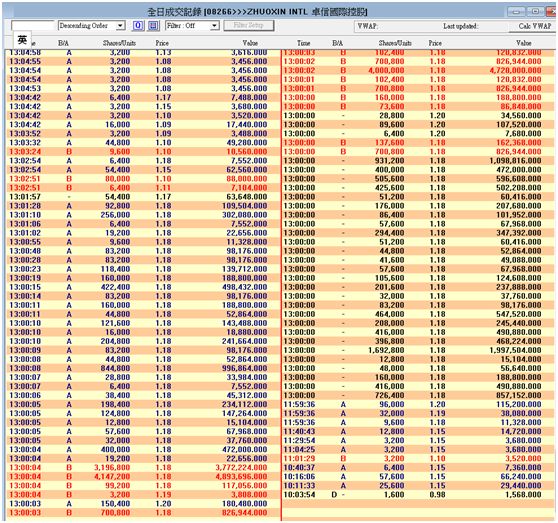The image size is (558, 523).
Task: Click the red value 4,720,000.000
Action: coord(516,70)
